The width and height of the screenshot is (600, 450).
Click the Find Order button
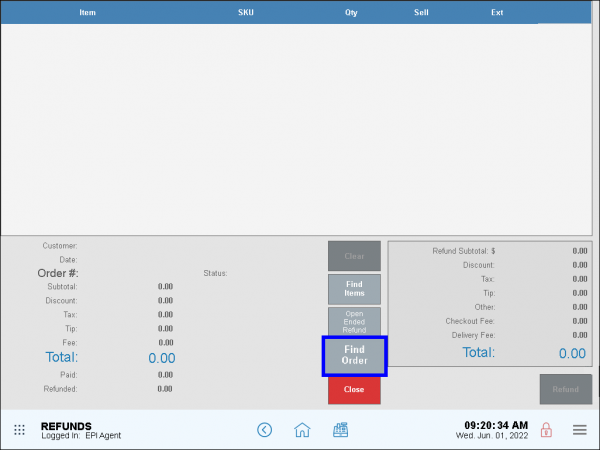click(354, 356)
